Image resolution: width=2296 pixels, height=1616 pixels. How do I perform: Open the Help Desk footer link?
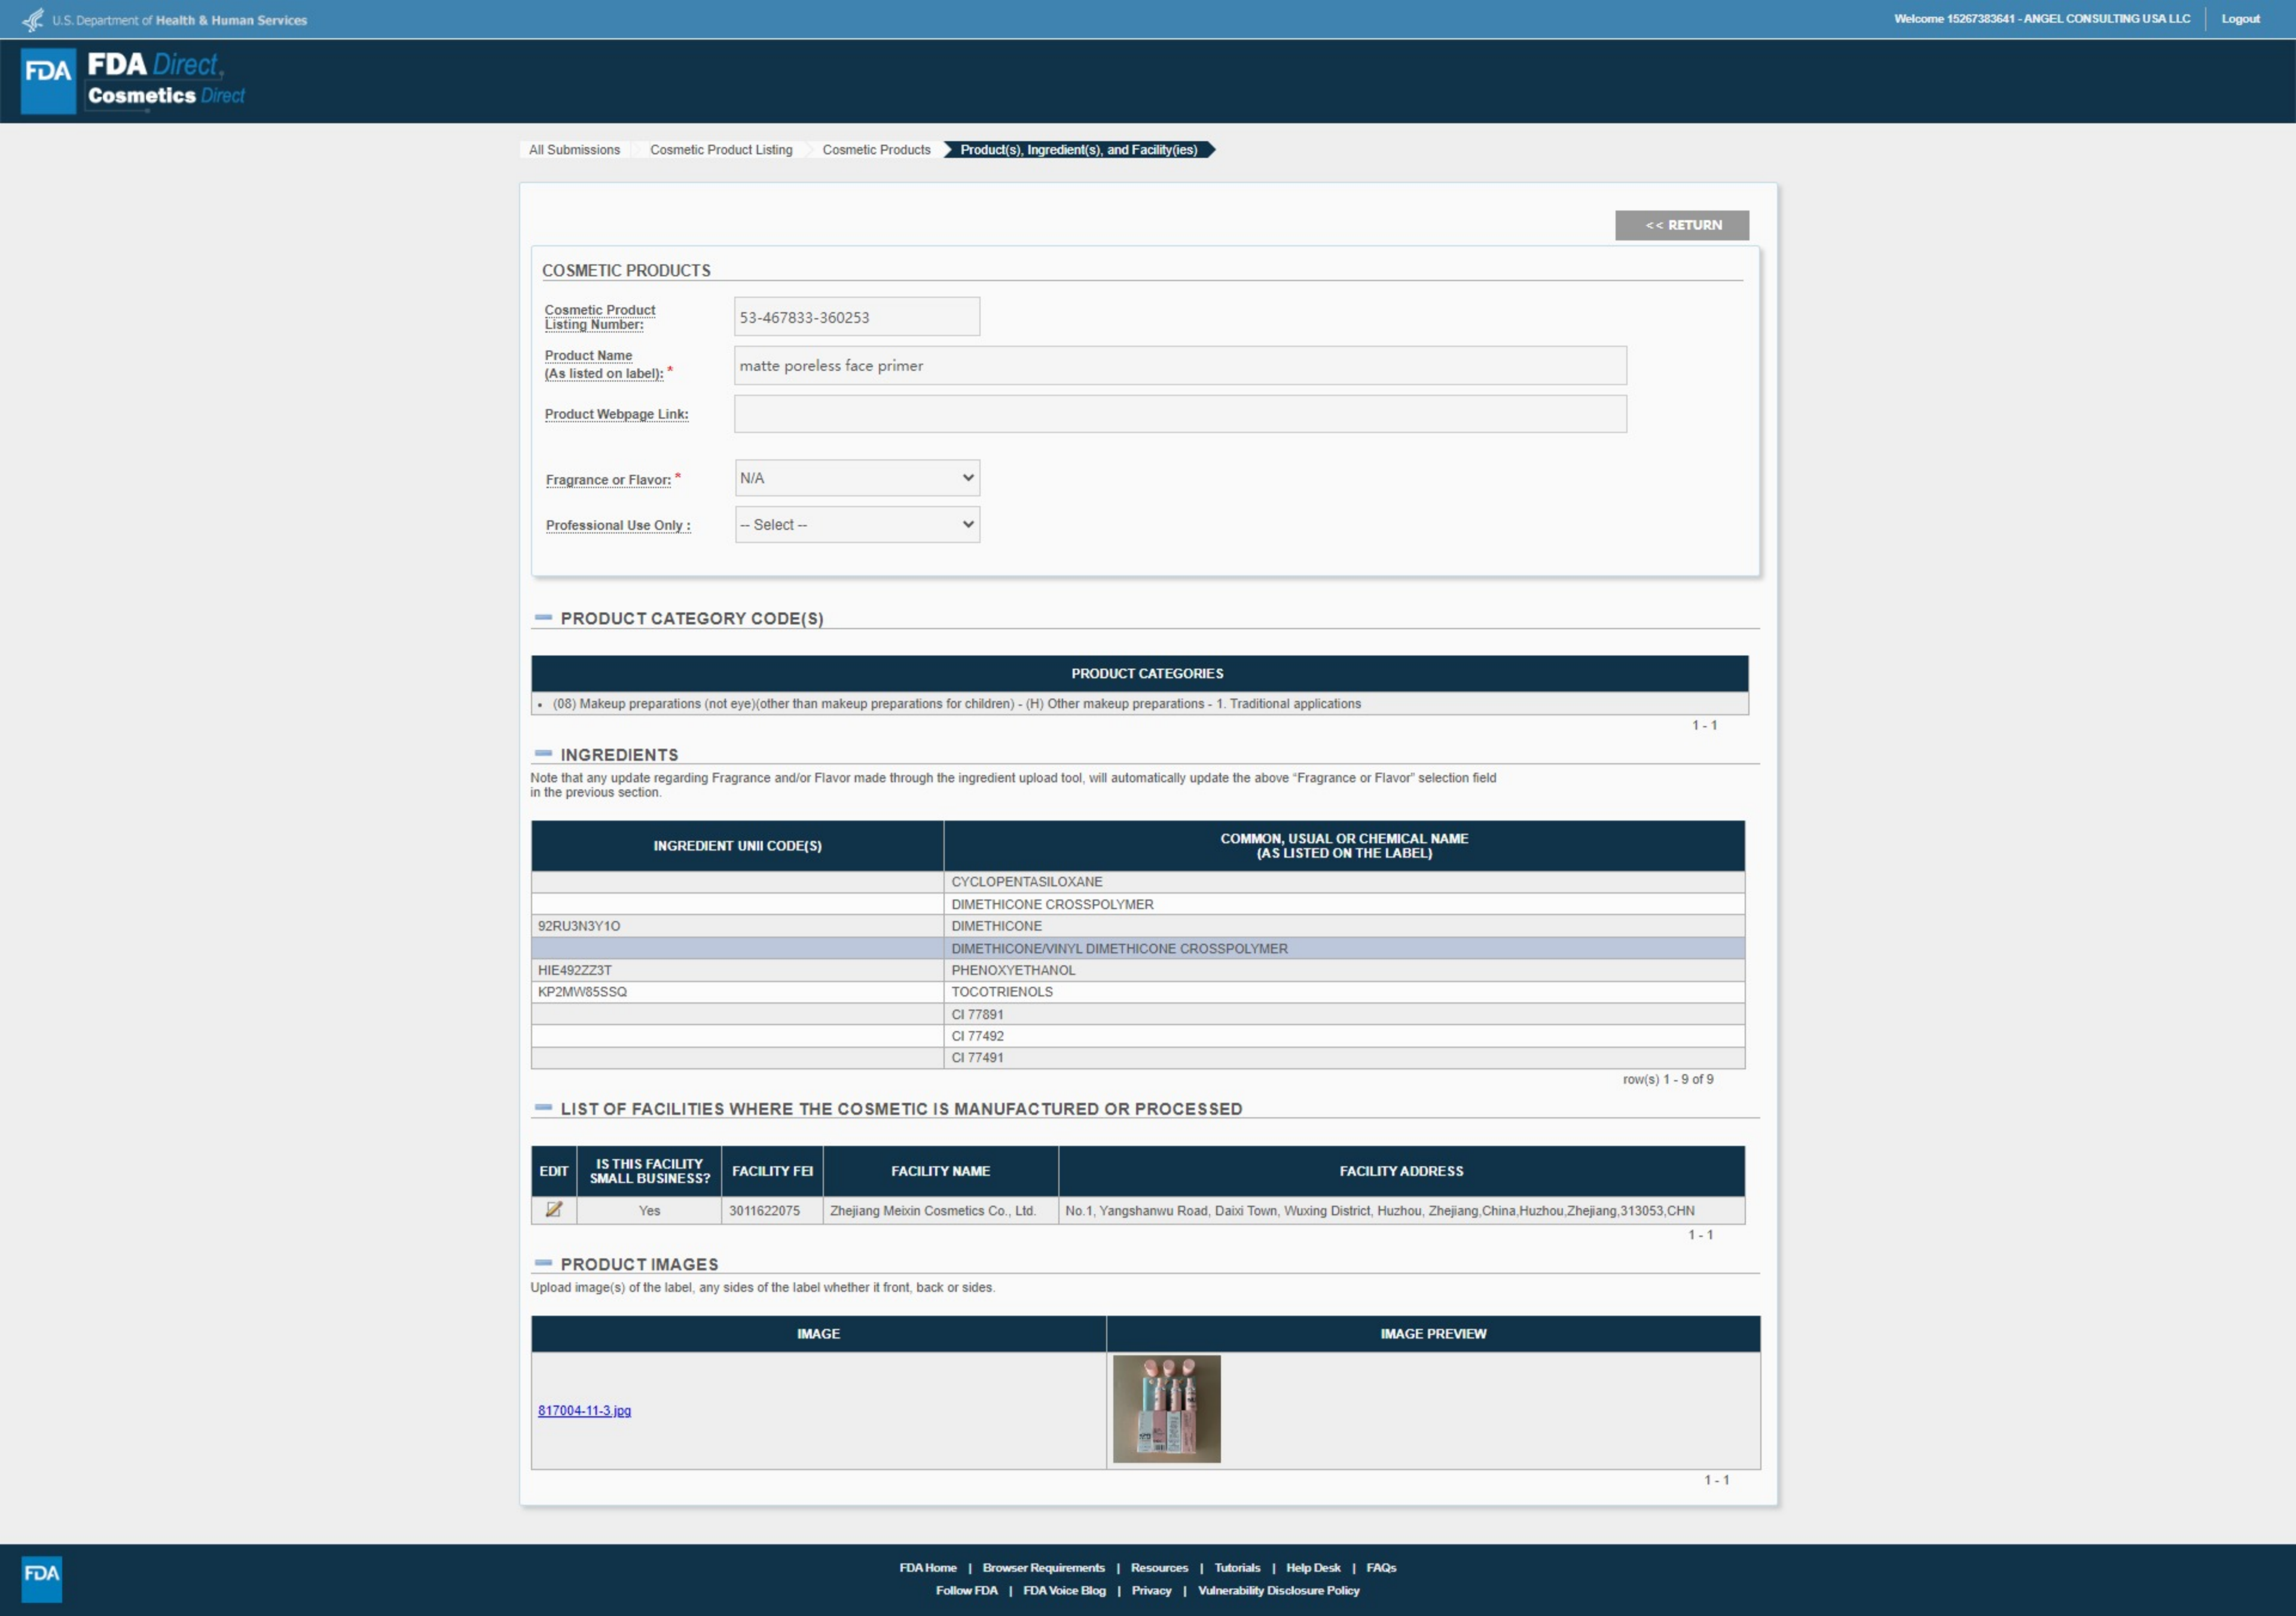pos(1312,1567)
